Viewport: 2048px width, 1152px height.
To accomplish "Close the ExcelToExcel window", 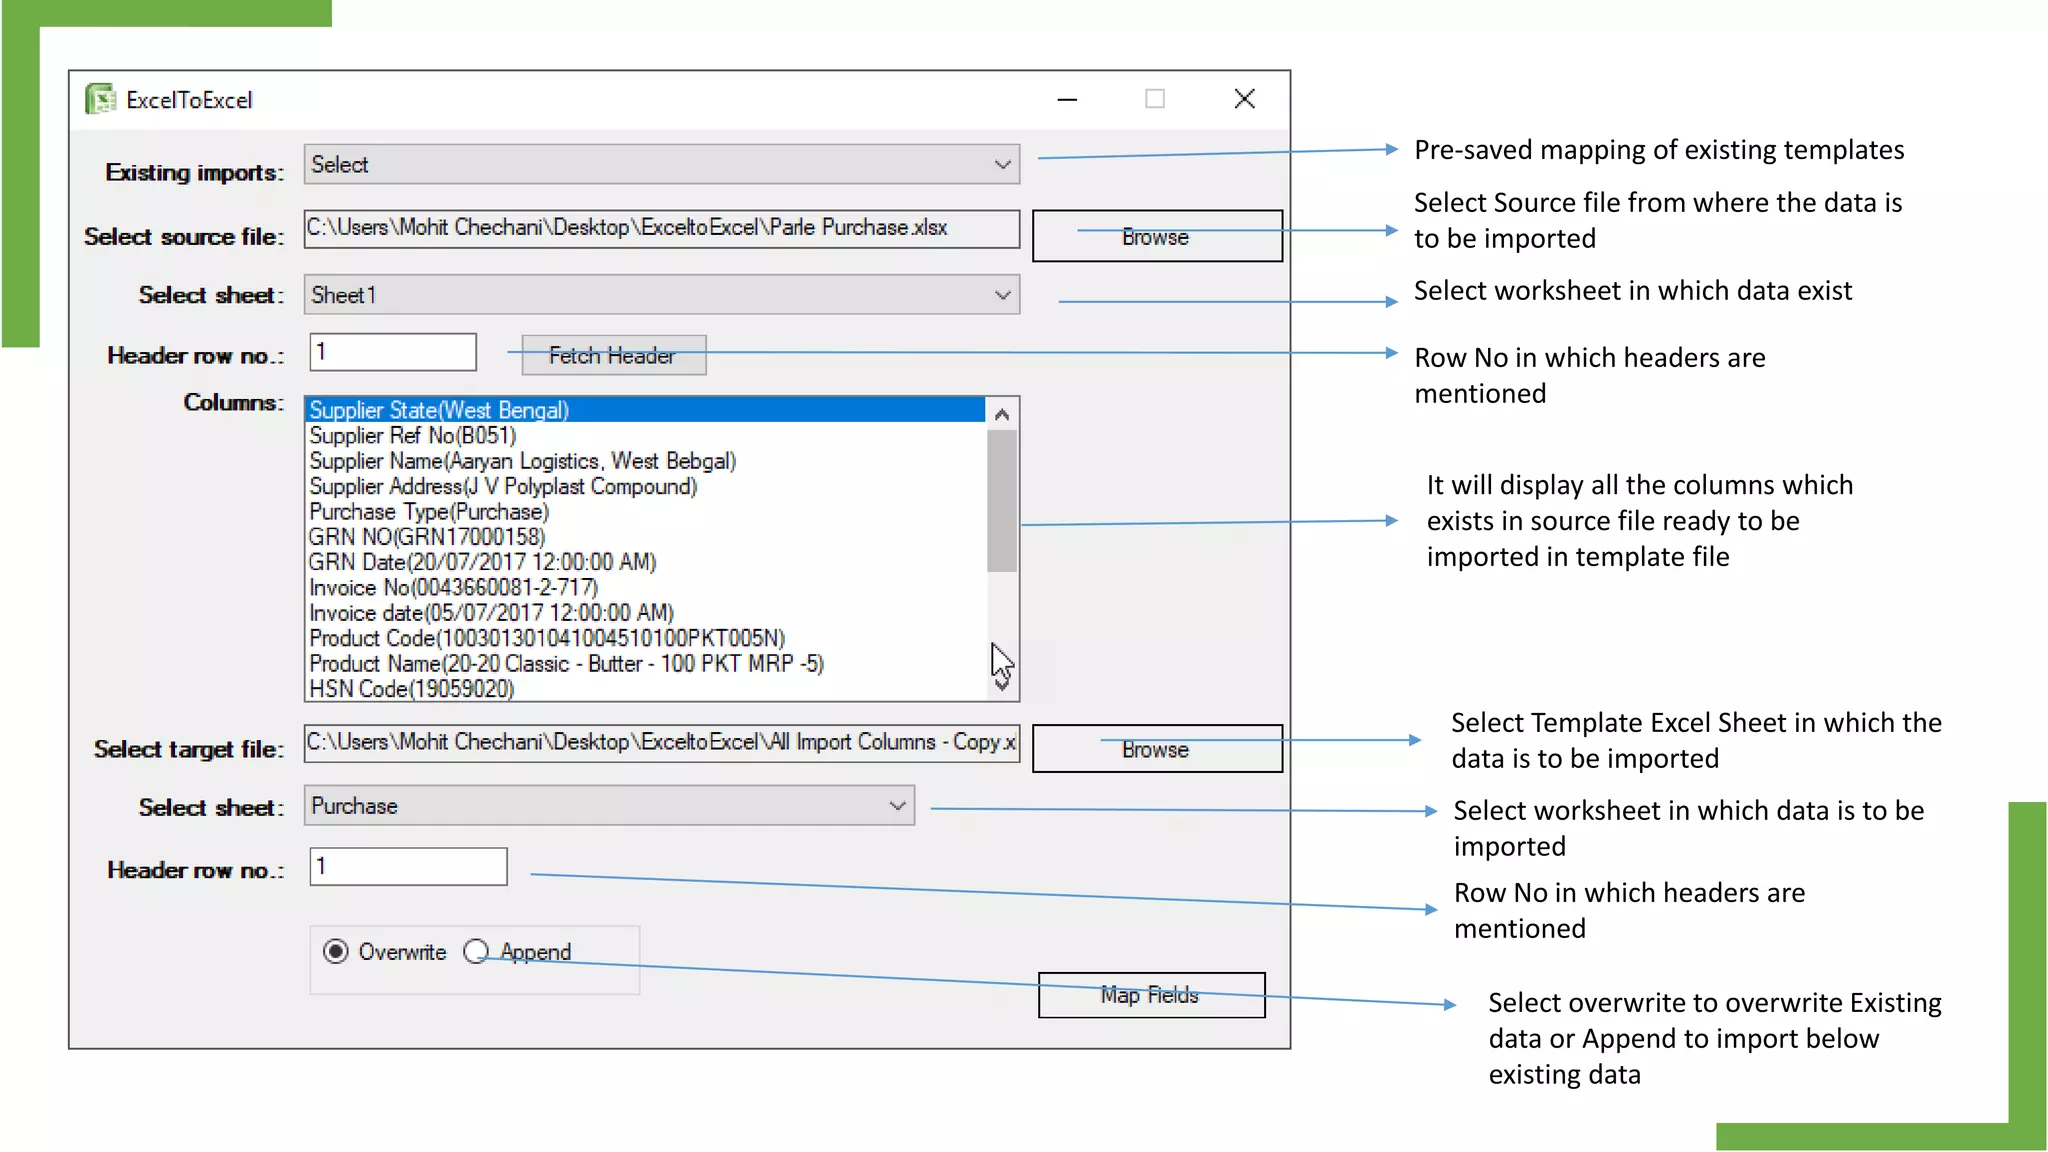I will (1244, 99).
